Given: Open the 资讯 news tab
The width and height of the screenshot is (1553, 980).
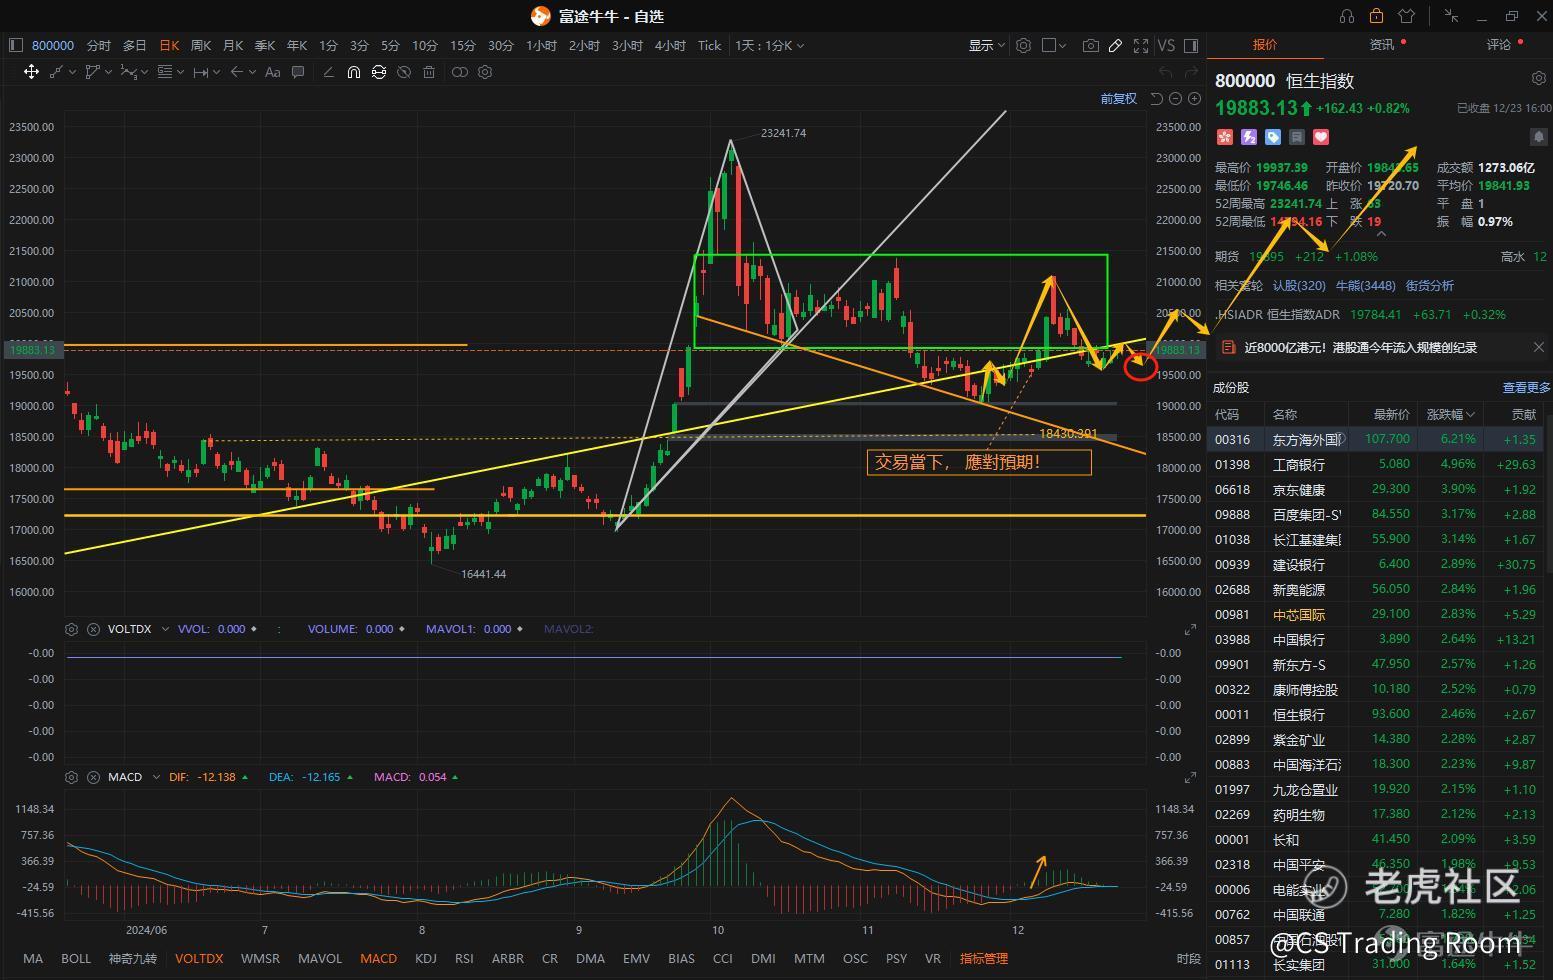Looking at the screenshot, I should click(x=1381, y=45).
